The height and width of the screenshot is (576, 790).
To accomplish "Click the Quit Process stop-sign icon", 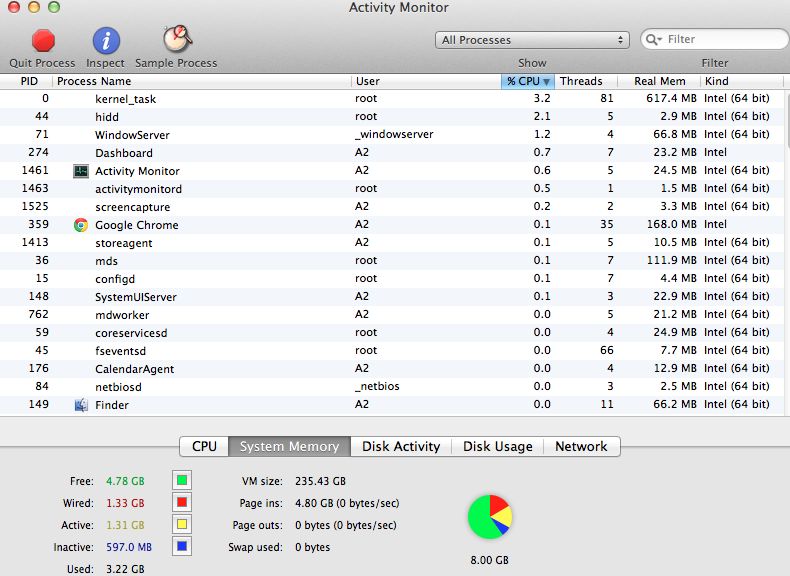I will (x=43, y=41).
